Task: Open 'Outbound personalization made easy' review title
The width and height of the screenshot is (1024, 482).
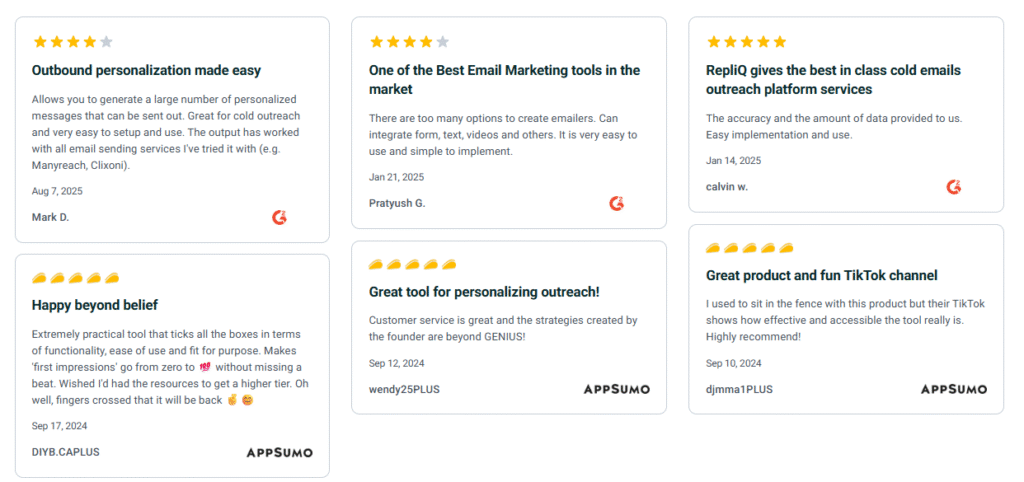Action: click(x=146, y=71)
